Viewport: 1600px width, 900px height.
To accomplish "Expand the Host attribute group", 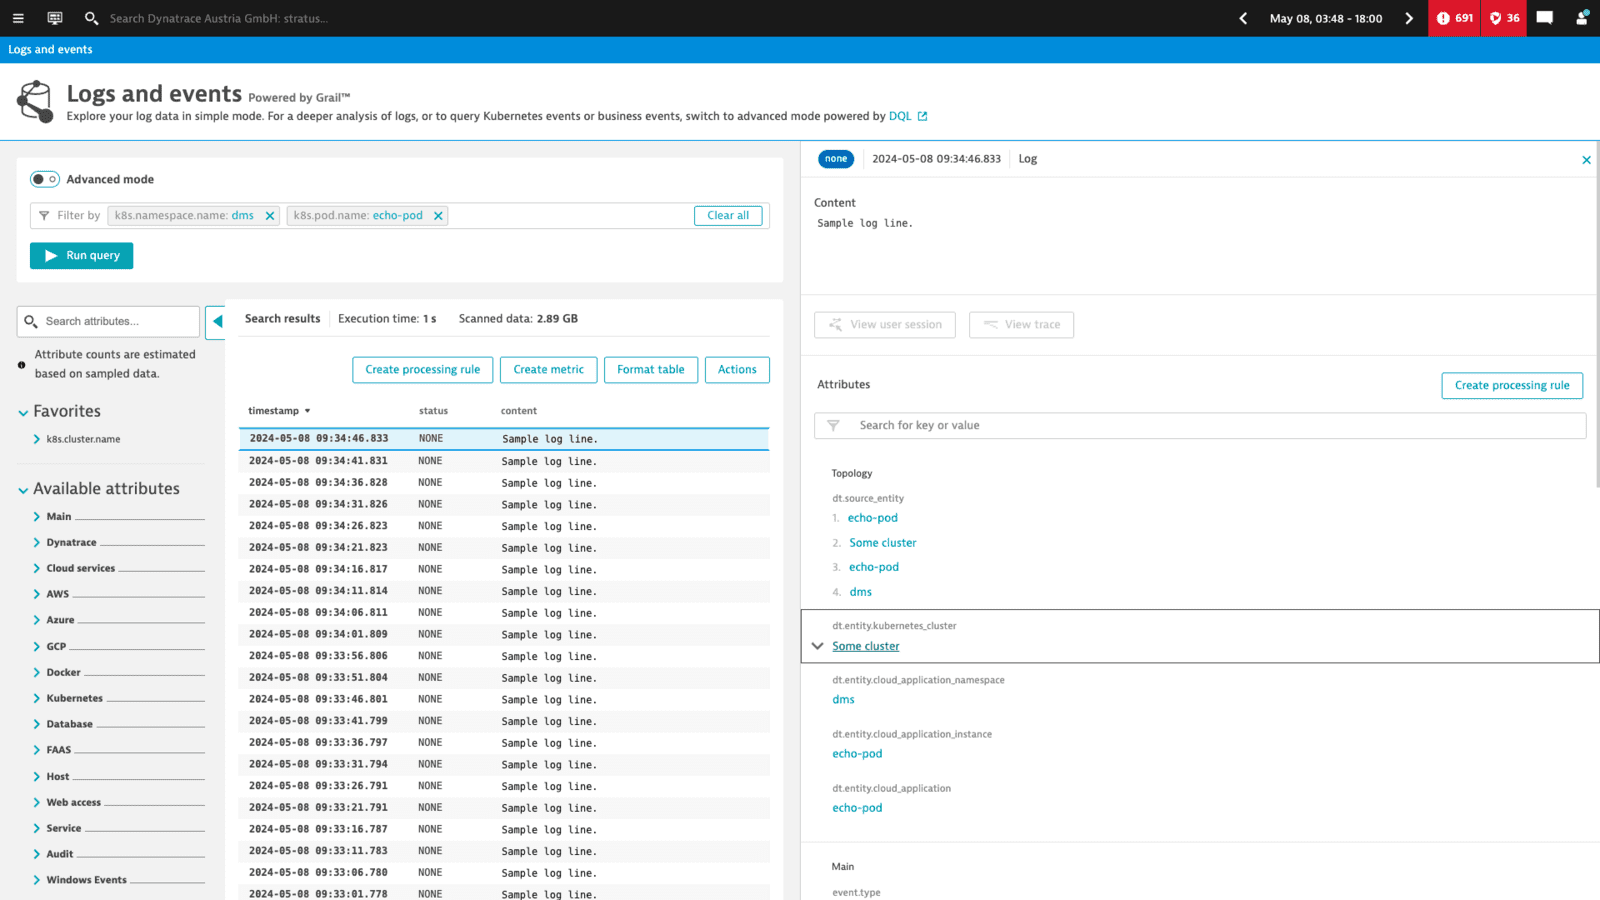I will point(37,777).
